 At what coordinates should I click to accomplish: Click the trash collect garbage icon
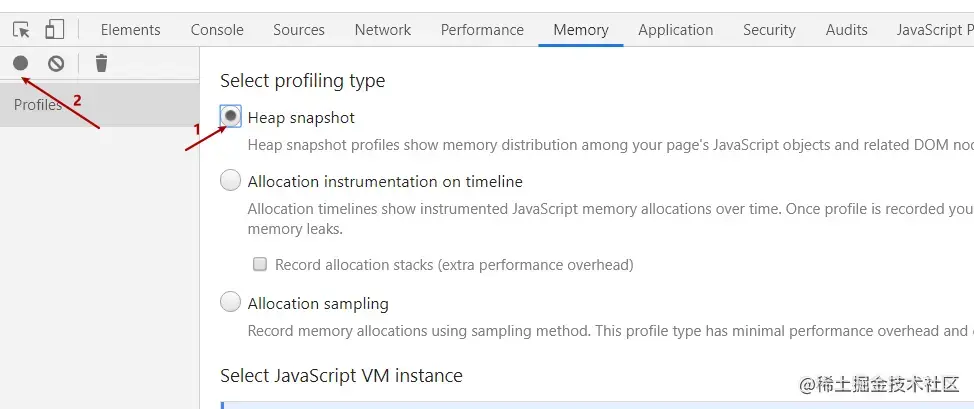101,64
